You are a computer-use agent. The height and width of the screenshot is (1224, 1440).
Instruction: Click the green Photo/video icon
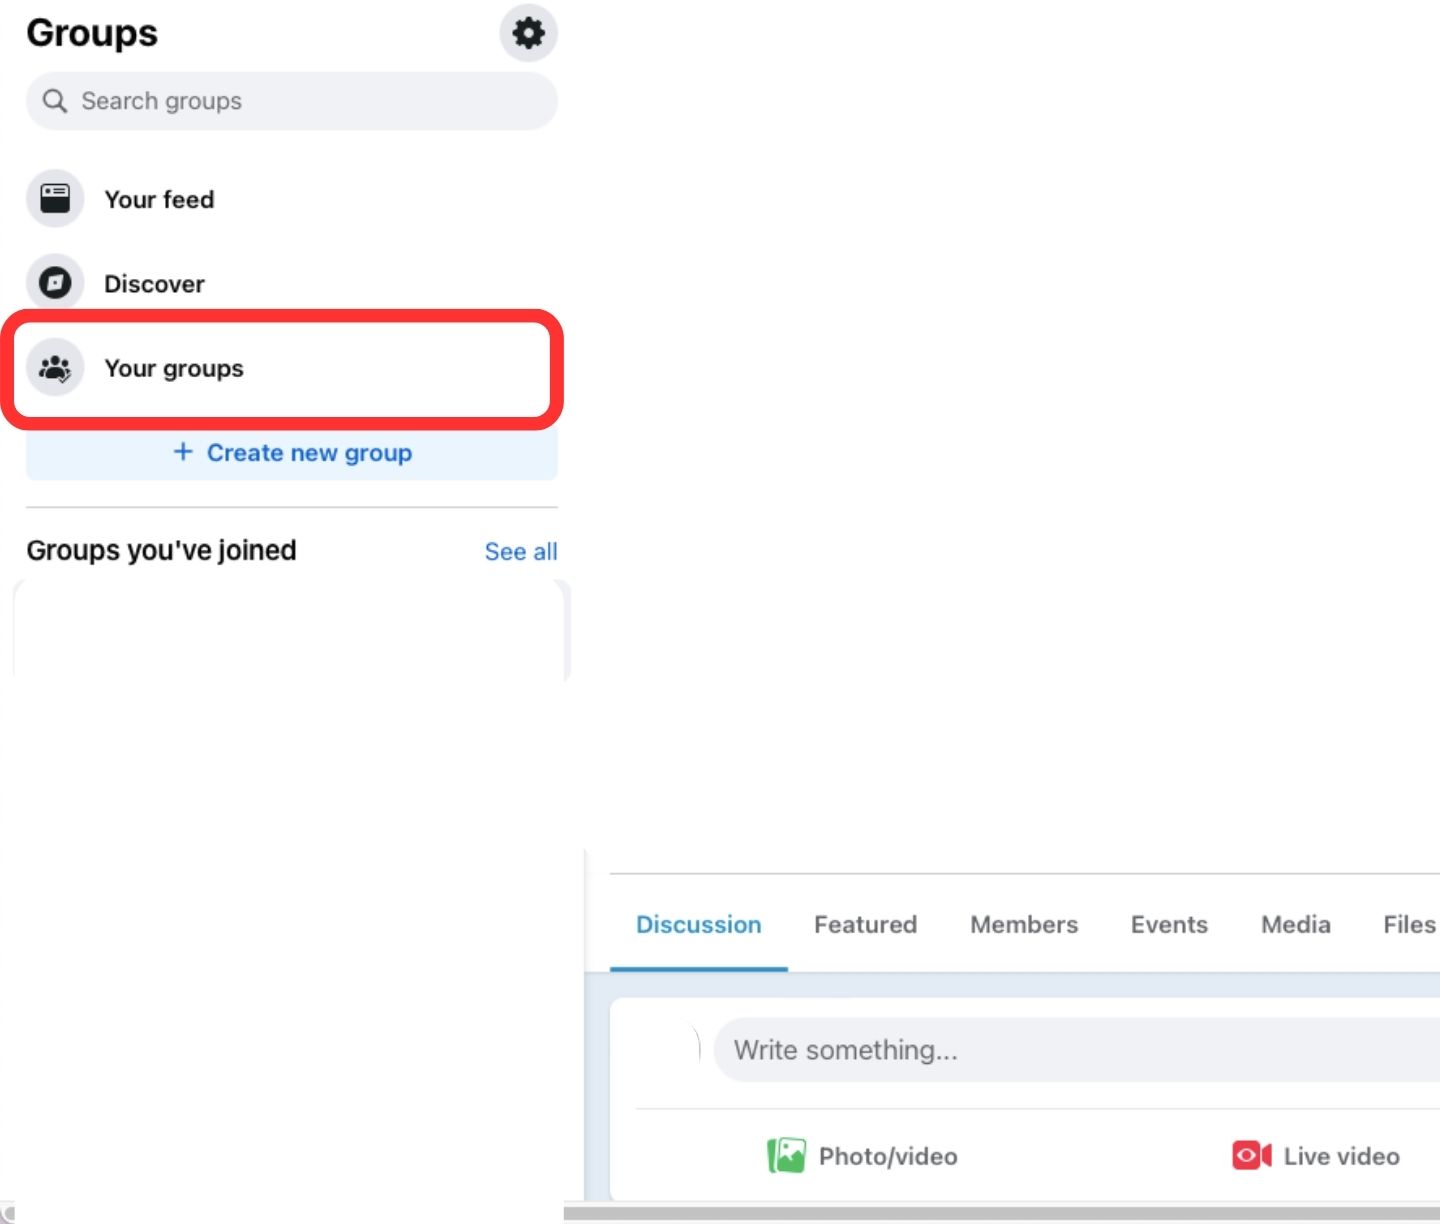pos(786,1155)
